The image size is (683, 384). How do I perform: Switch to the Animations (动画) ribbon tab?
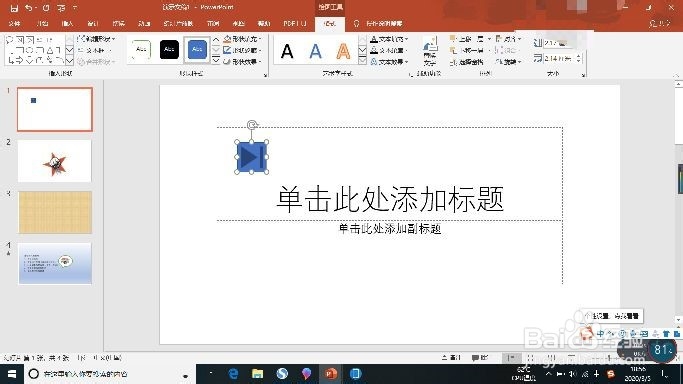coord(144,24)
